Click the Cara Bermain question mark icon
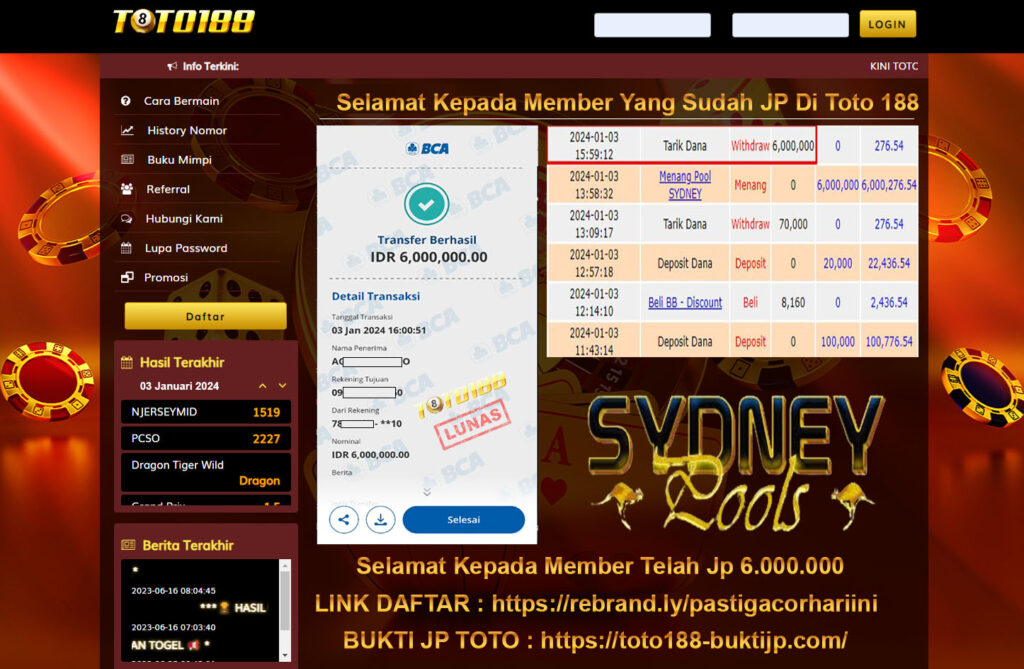This screenshot has width=1024, height=669. (x=125, y=101)
